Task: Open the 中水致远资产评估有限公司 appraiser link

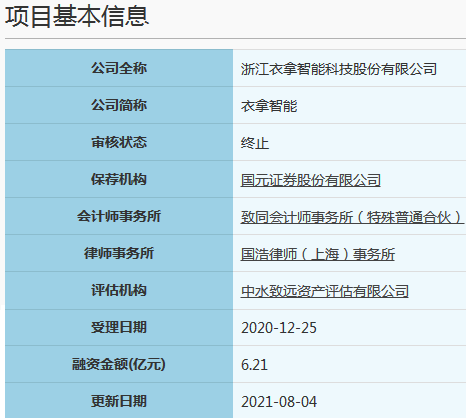Action: (x=325, y=291)
